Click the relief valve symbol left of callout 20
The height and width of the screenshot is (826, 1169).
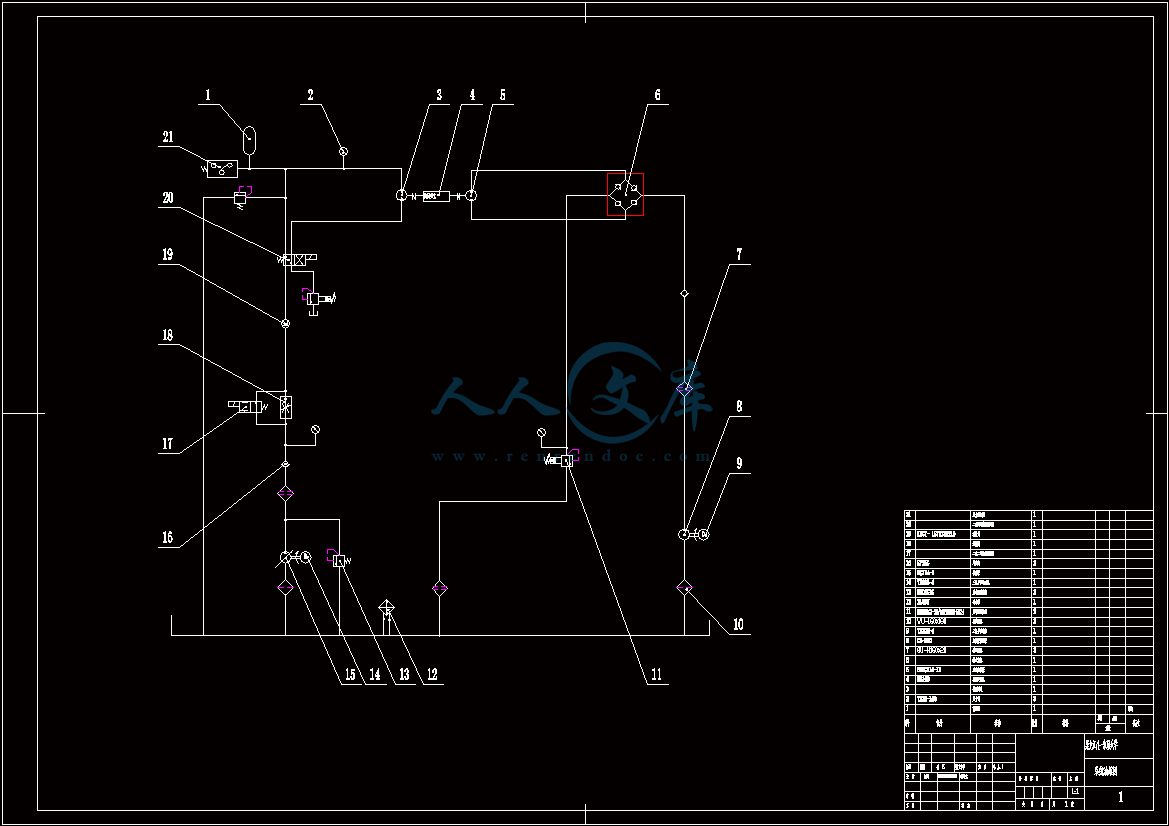coord(240,198)
